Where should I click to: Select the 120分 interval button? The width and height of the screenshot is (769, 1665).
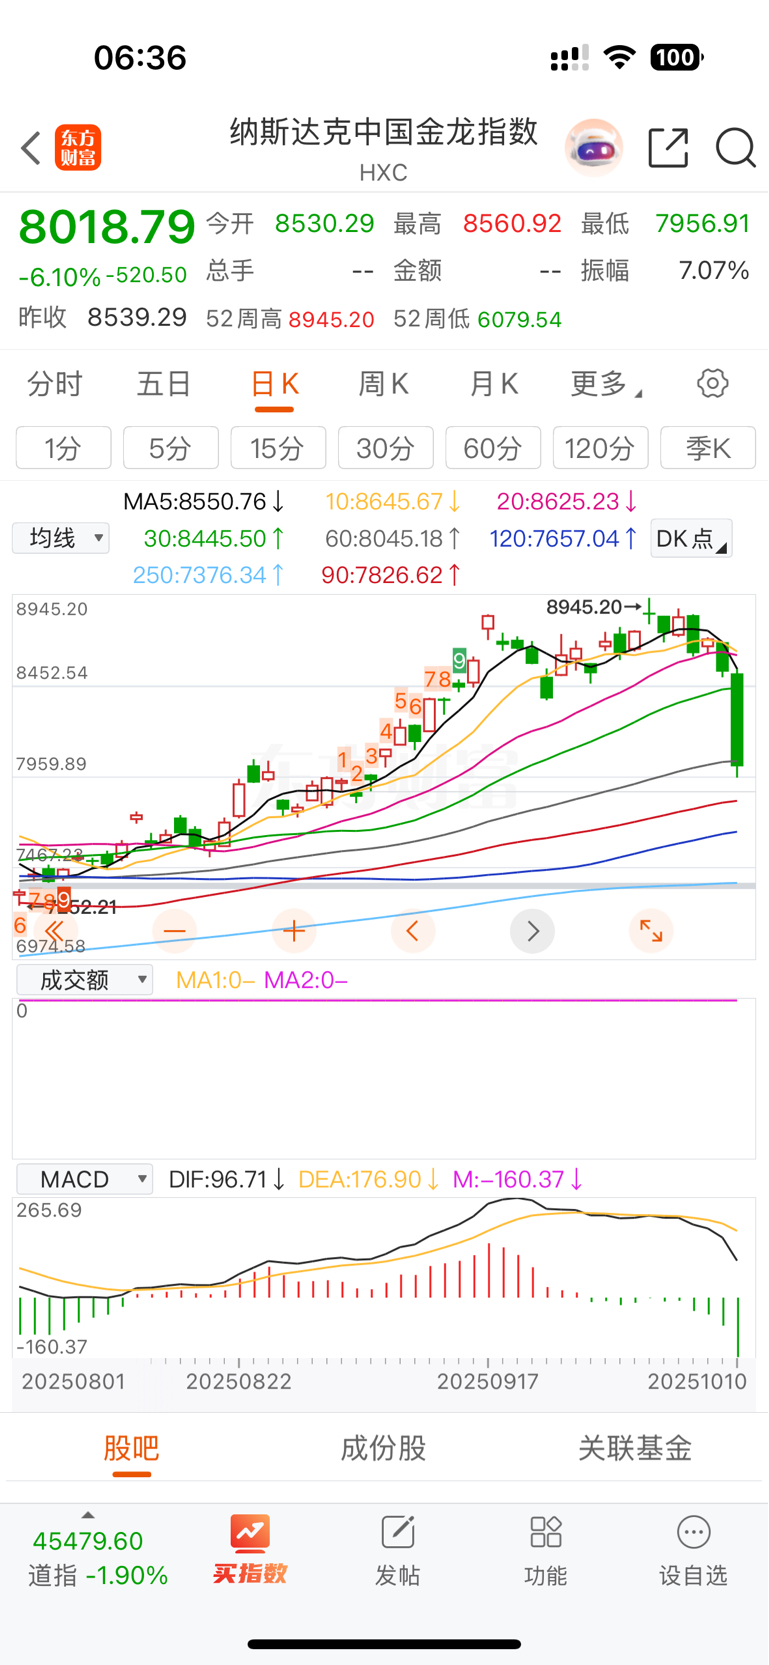coord(601,448)
